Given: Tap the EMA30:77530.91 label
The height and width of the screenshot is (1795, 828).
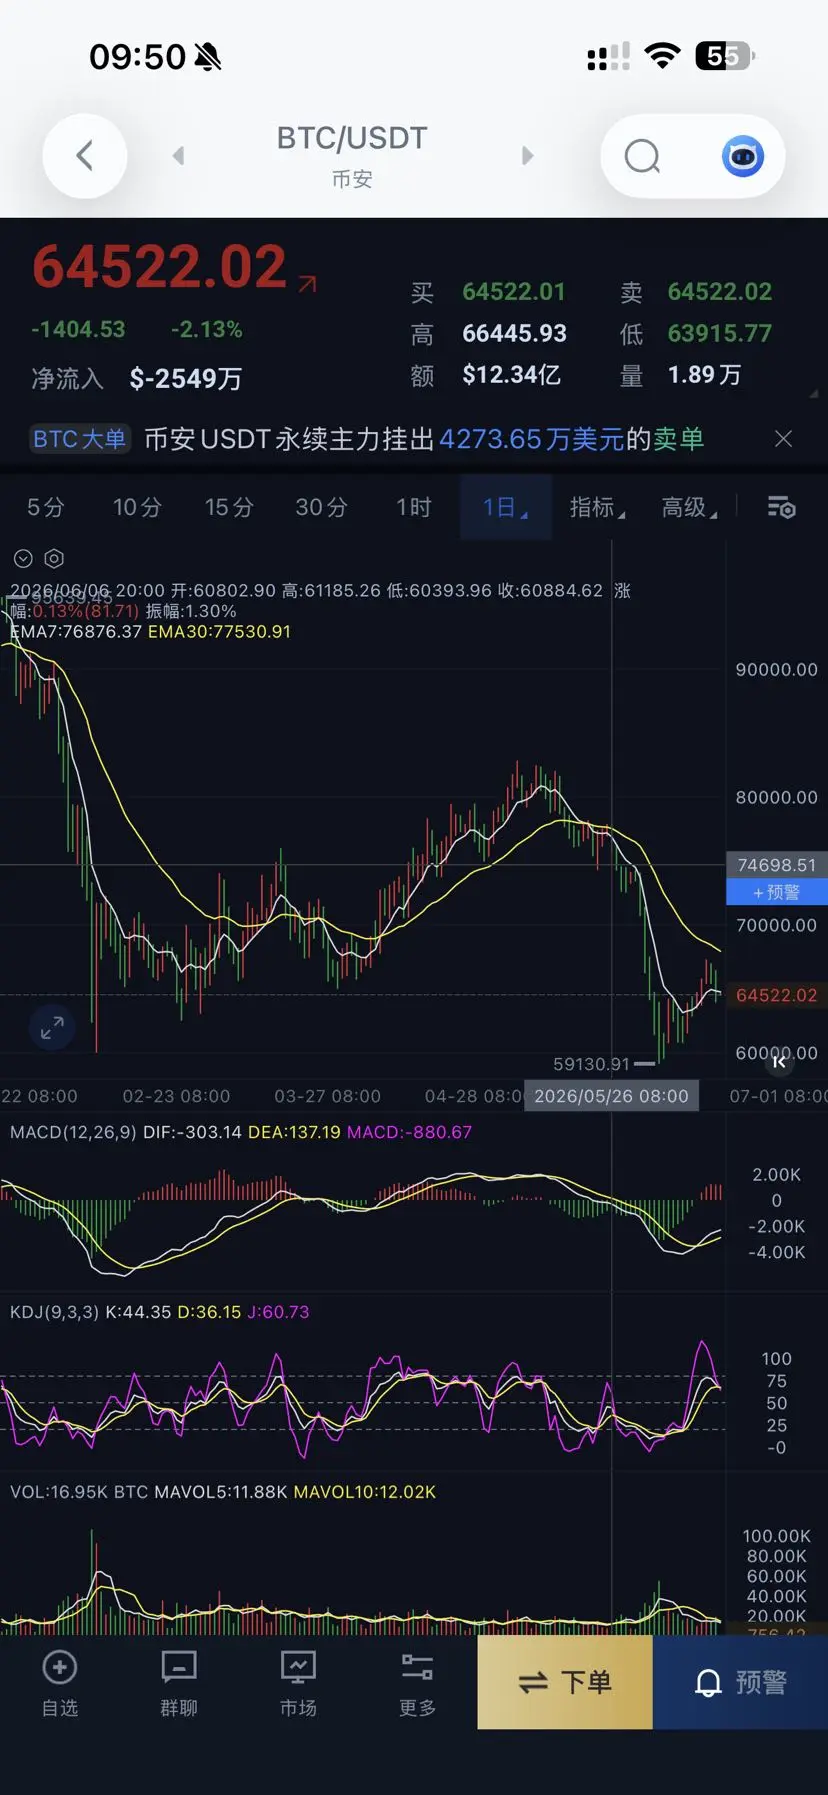Looking at the screenshot, I should coord(219,632).
